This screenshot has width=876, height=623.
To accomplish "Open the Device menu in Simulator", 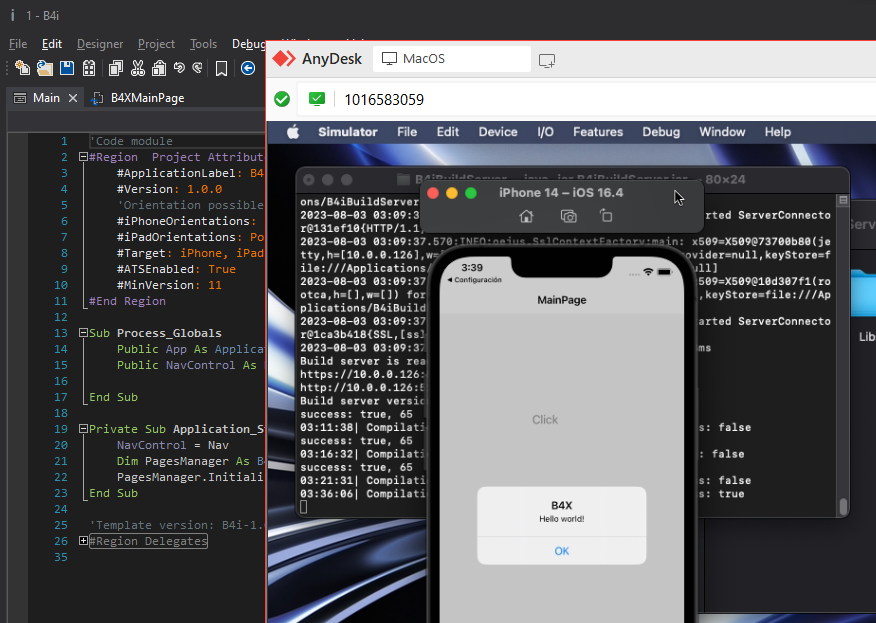I will pyautogui.click(x=498, y=132).
